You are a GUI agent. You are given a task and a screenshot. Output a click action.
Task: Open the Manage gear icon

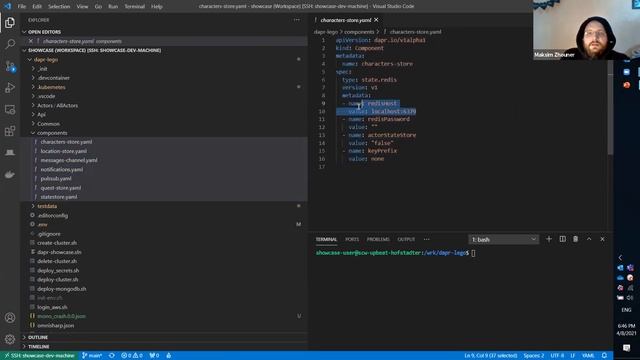10,339
